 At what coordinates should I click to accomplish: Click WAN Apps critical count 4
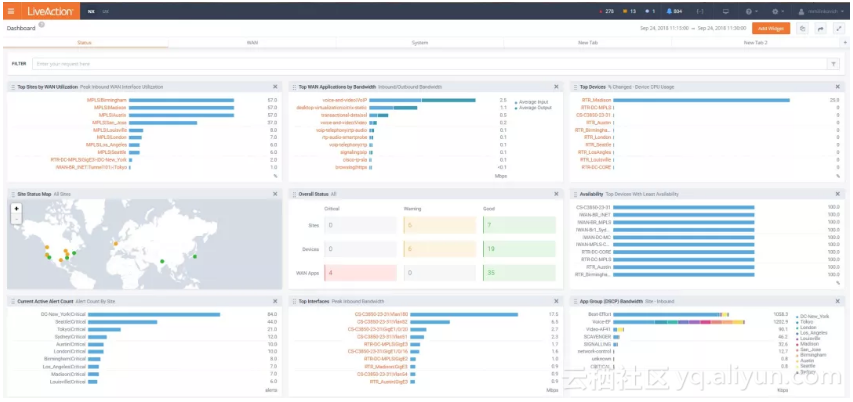[x=361, y=273]
